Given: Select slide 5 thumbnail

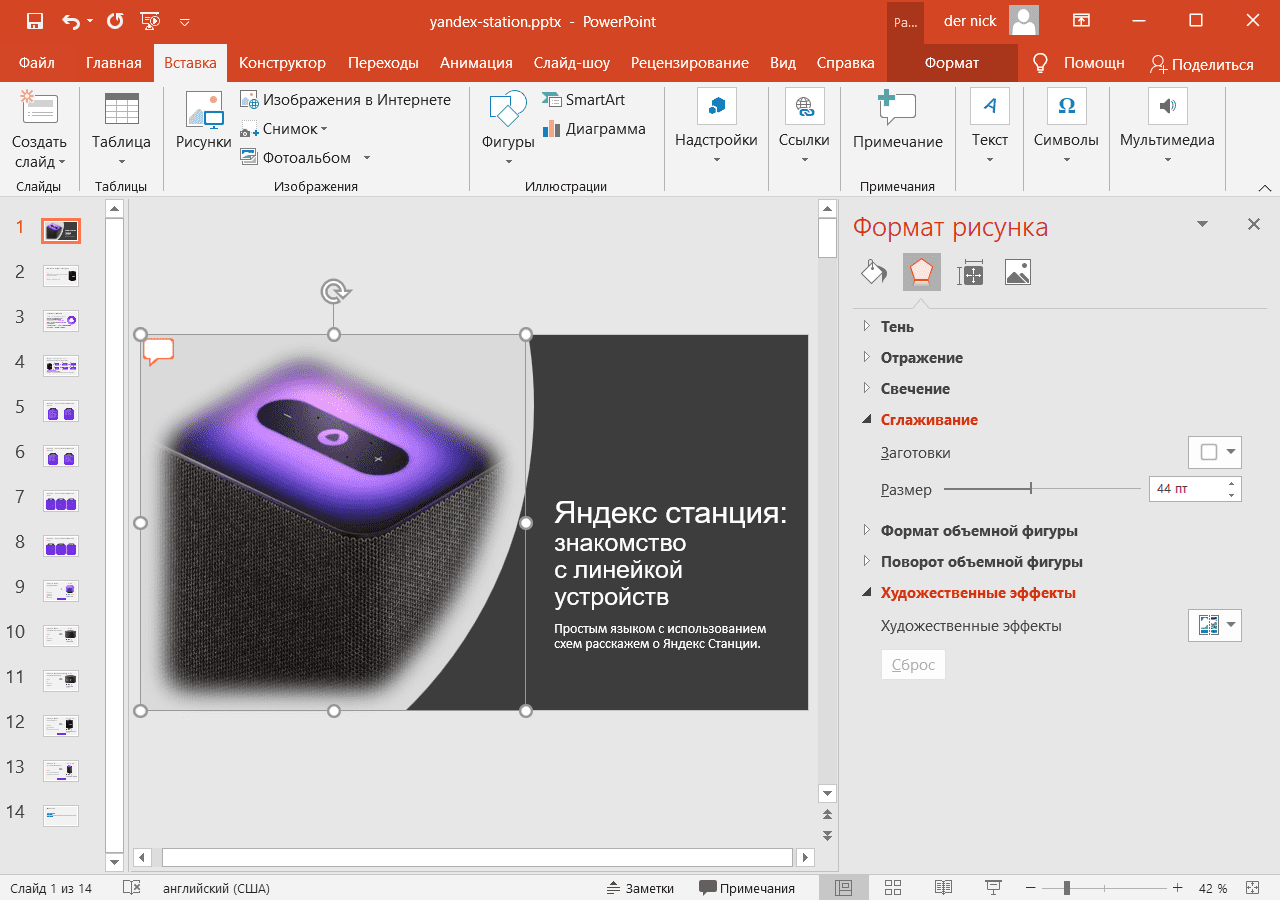Looking at the screenshot, I should pos(61,411).
